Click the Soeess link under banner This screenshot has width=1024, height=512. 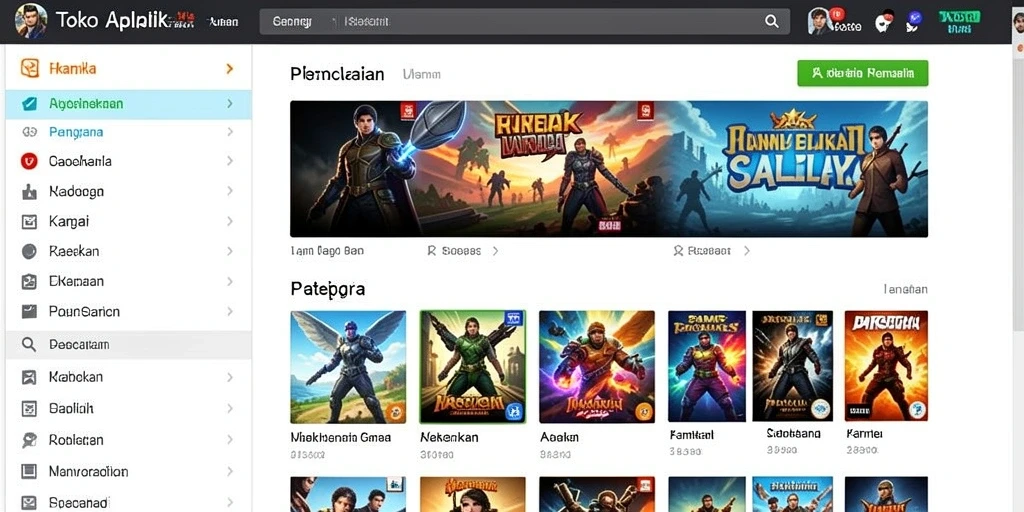462,251
